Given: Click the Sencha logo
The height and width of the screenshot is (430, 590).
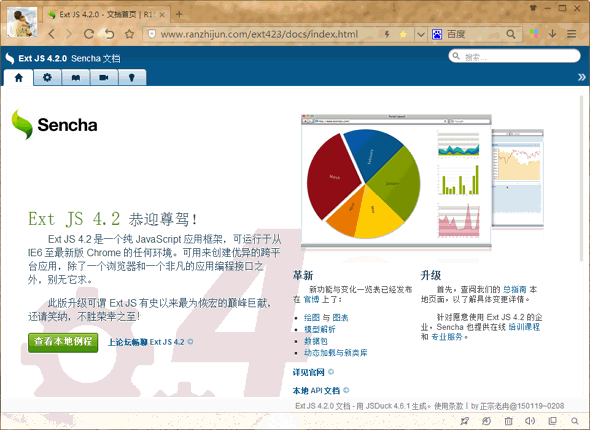Looking at the screenshot, I should click(x=55, y=125).
